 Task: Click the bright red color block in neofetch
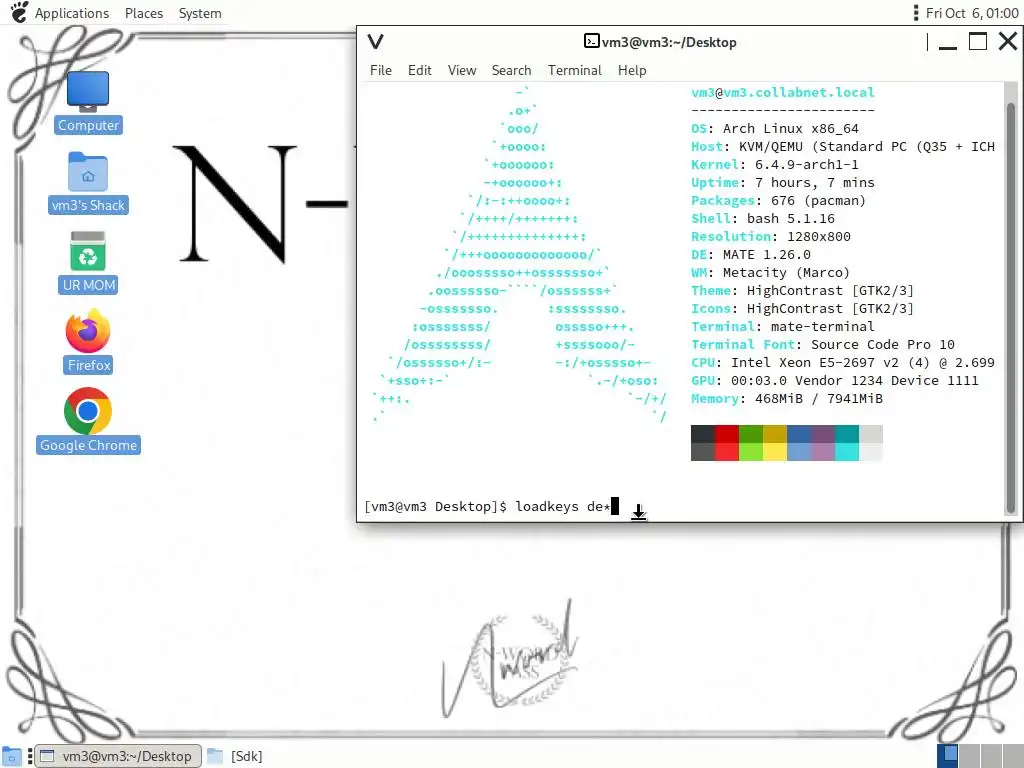(x=726, y=452)
